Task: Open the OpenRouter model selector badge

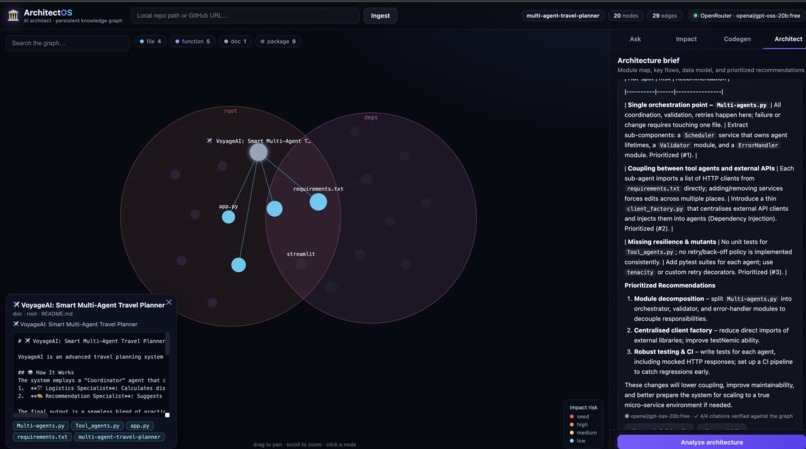Action: click(746, 15)
